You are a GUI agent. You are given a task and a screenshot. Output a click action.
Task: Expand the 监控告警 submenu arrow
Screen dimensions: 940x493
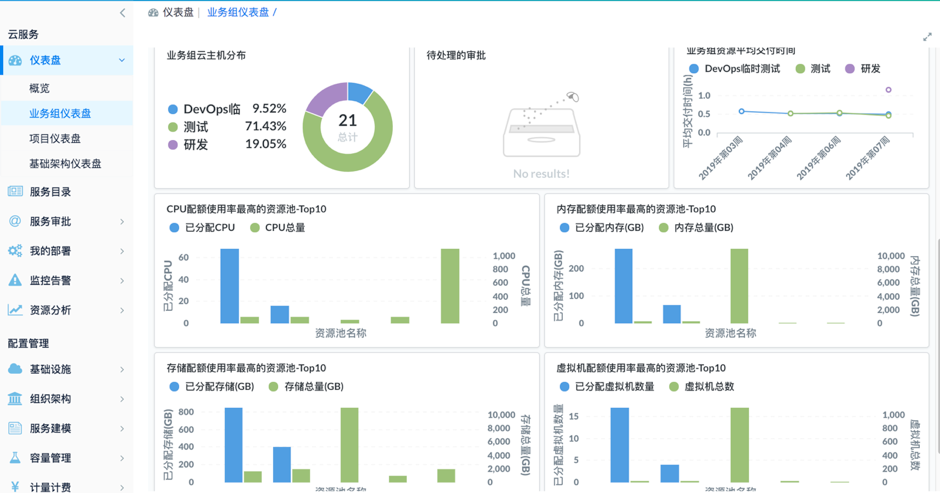click(x=122, y=280)
